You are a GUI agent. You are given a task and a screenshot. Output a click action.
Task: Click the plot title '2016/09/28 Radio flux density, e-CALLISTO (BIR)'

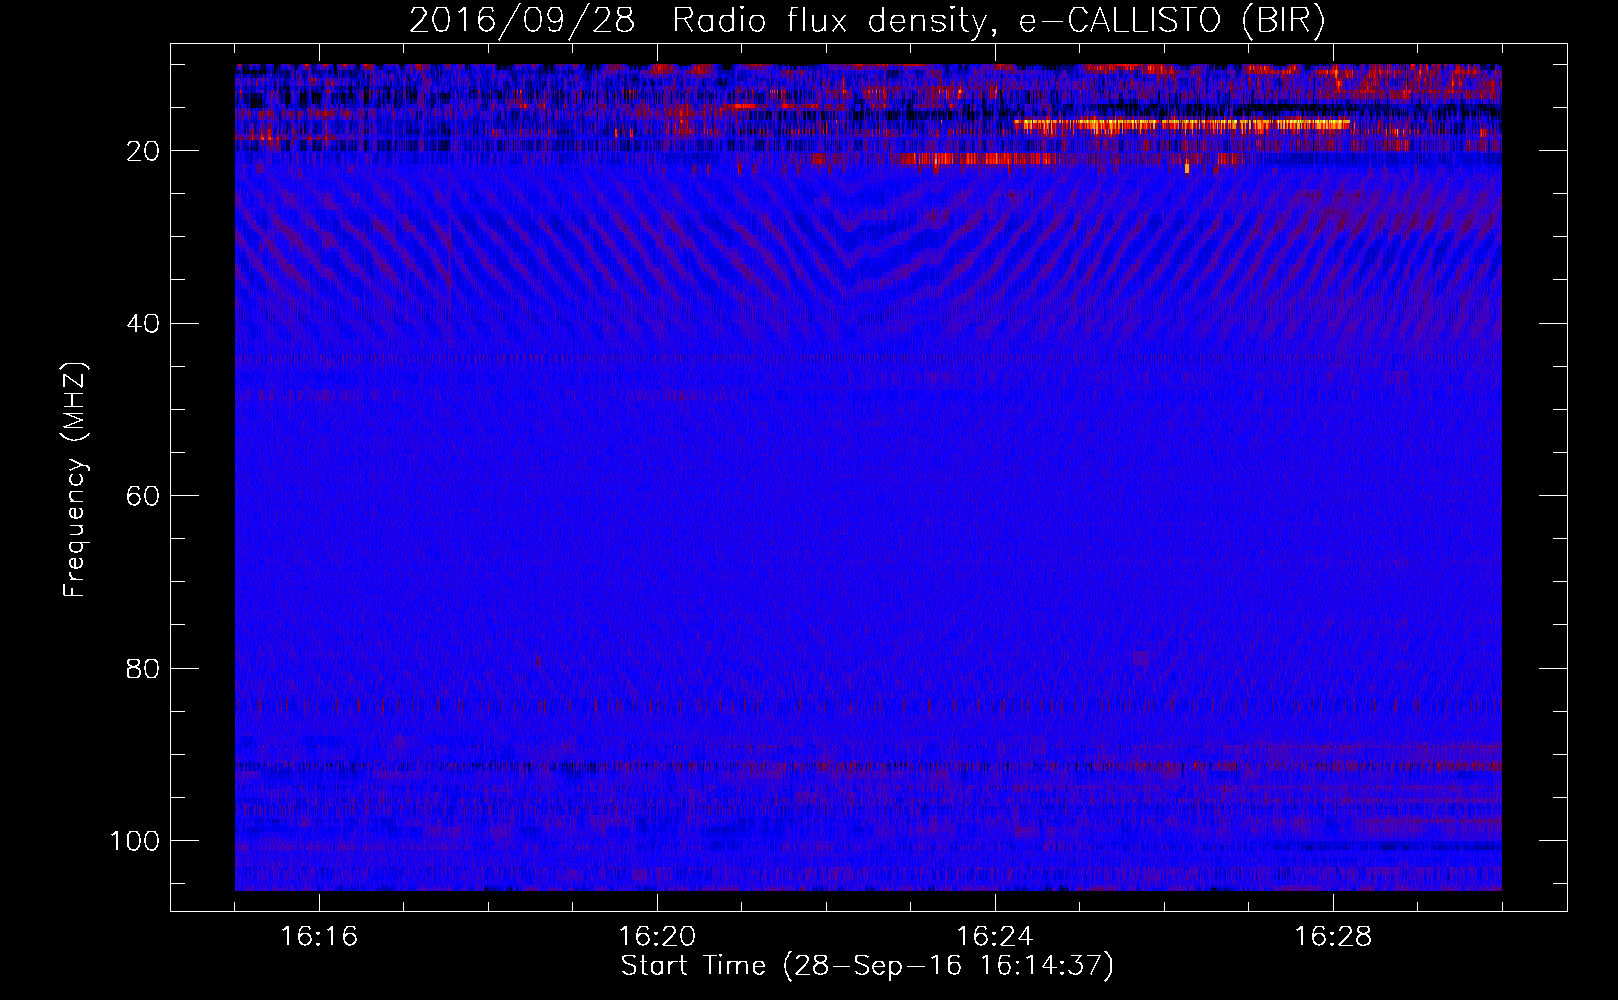[x=867, y=21]
